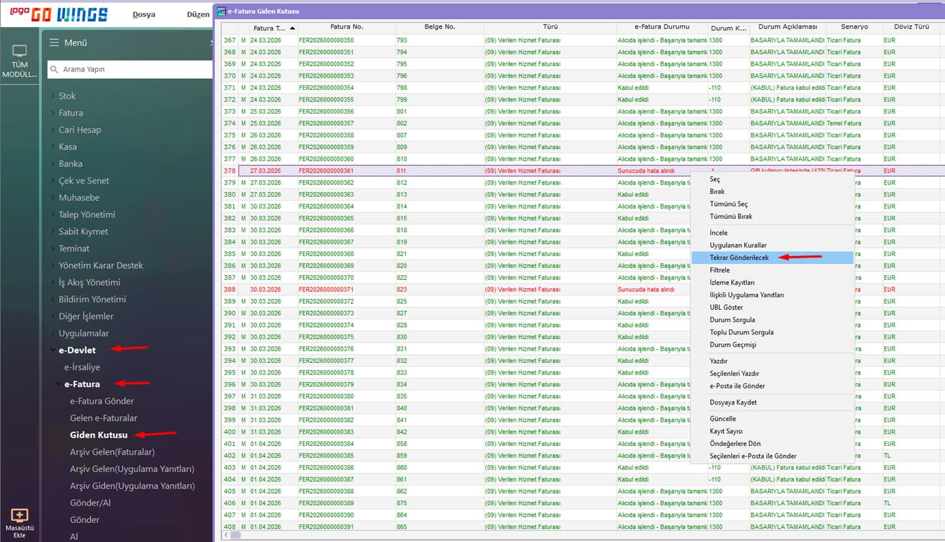Select Giden Kutusu in the sidebar
The width and height of the screenshot is (945, 542).
click(99, 435)
